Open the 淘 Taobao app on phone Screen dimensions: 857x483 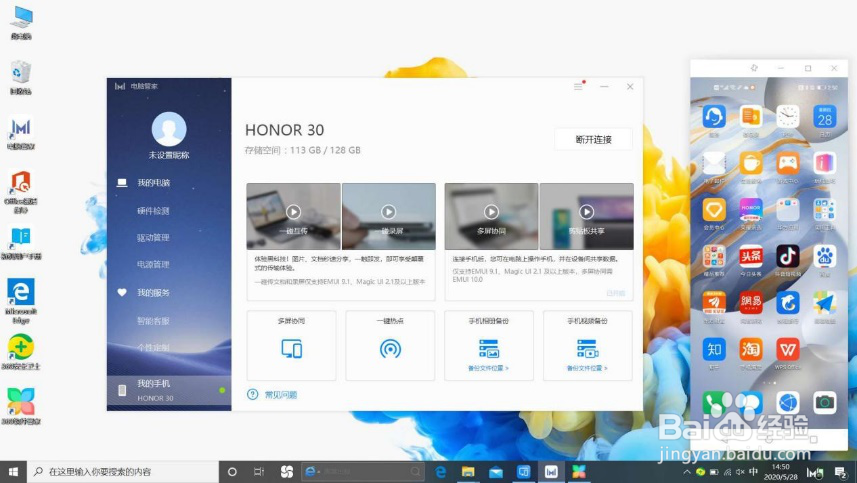[751, 349]
